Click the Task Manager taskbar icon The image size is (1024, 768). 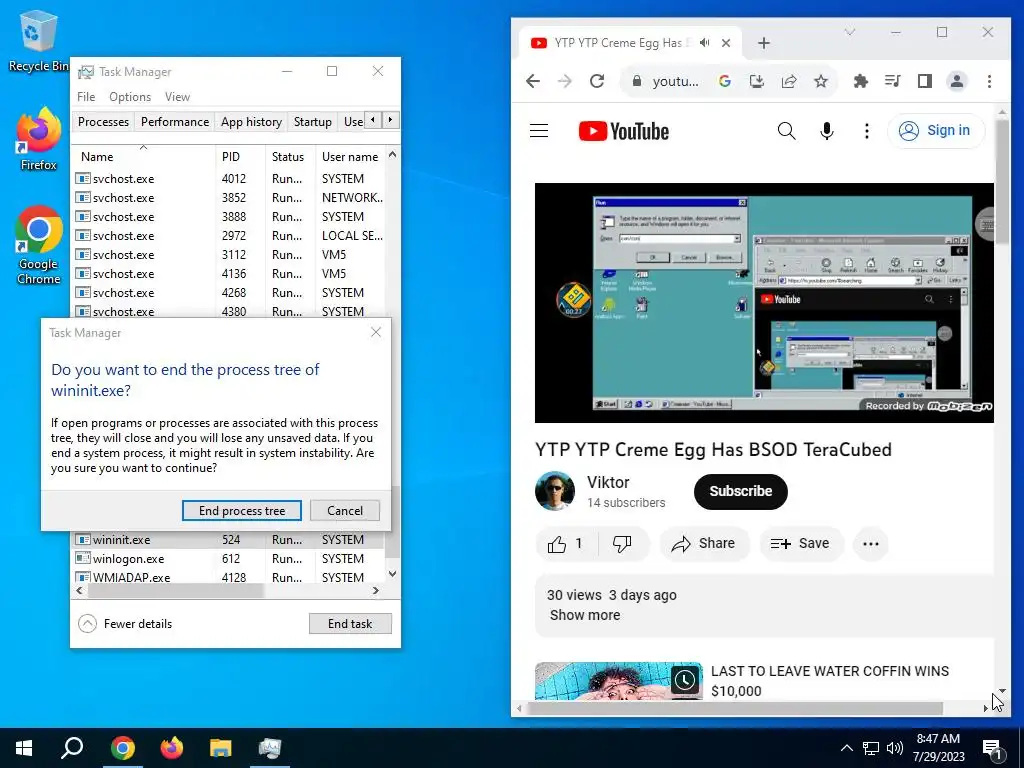click(270, 748)
